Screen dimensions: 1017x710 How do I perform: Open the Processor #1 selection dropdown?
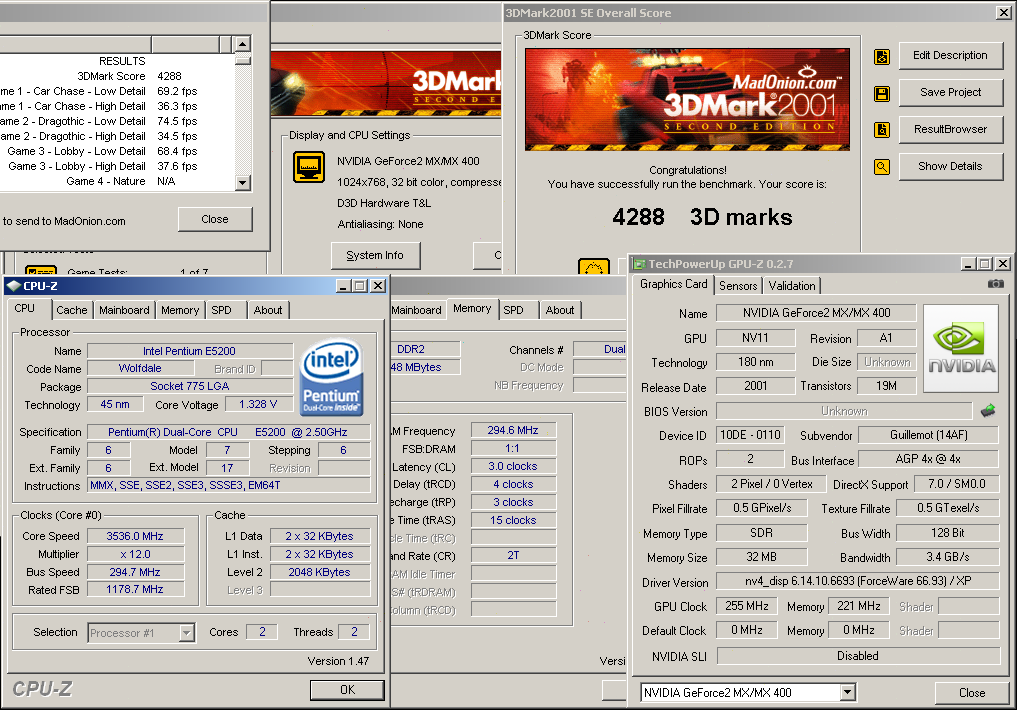coord(187,632)
